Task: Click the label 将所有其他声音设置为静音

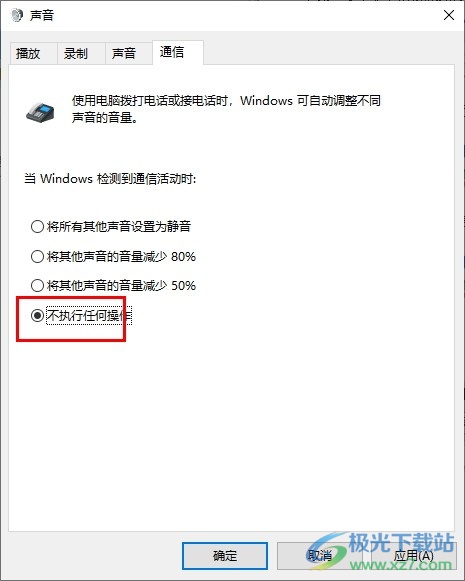Action: [119, 226]
